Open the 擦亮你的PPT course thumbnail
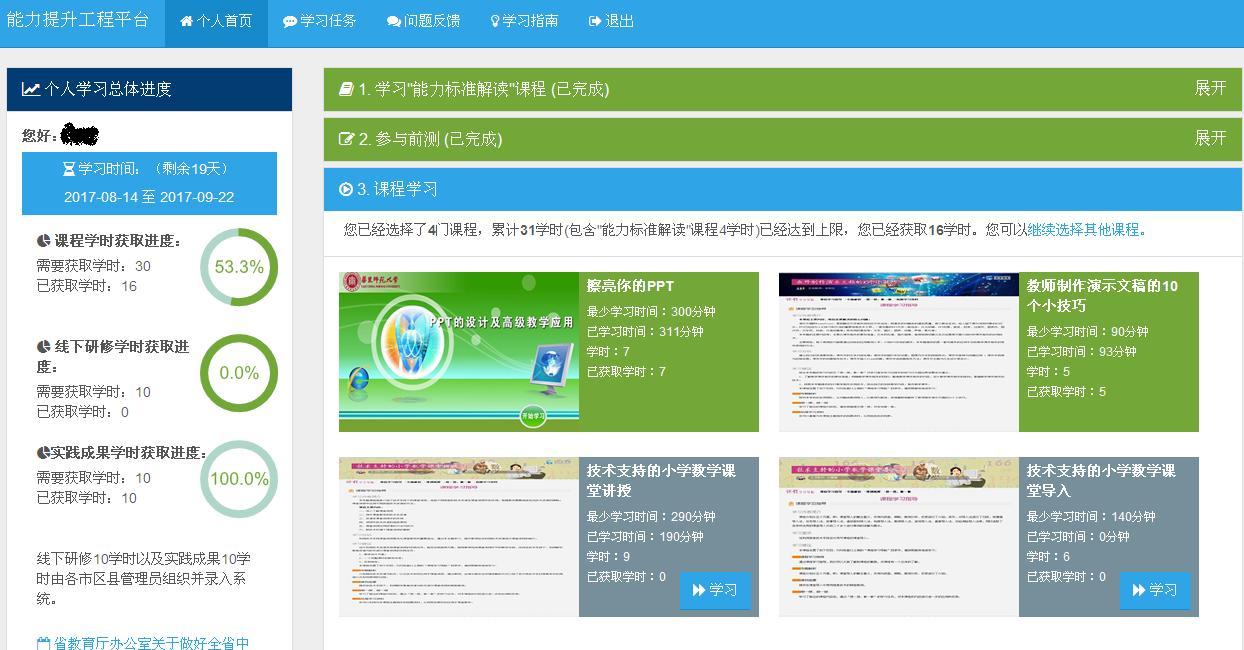The height and width of the screenshot is (650, 1244). point(459,352)
